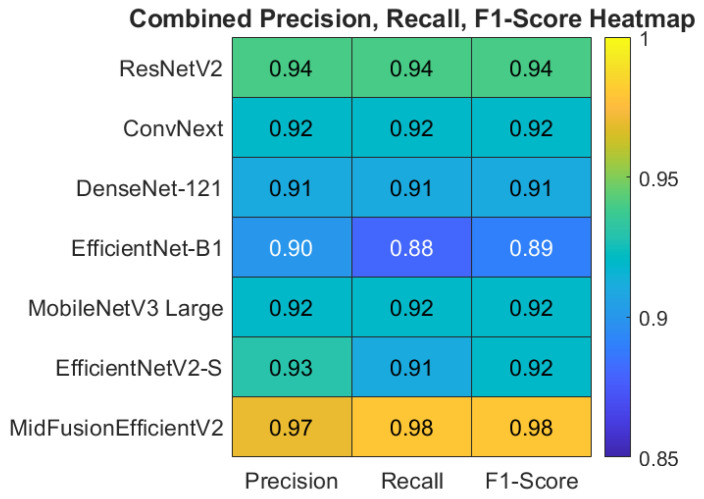Viewport: 704px width, 499px height.
Task: Click the MobileNetV3 Large row label
Action: tap(126, 309)
